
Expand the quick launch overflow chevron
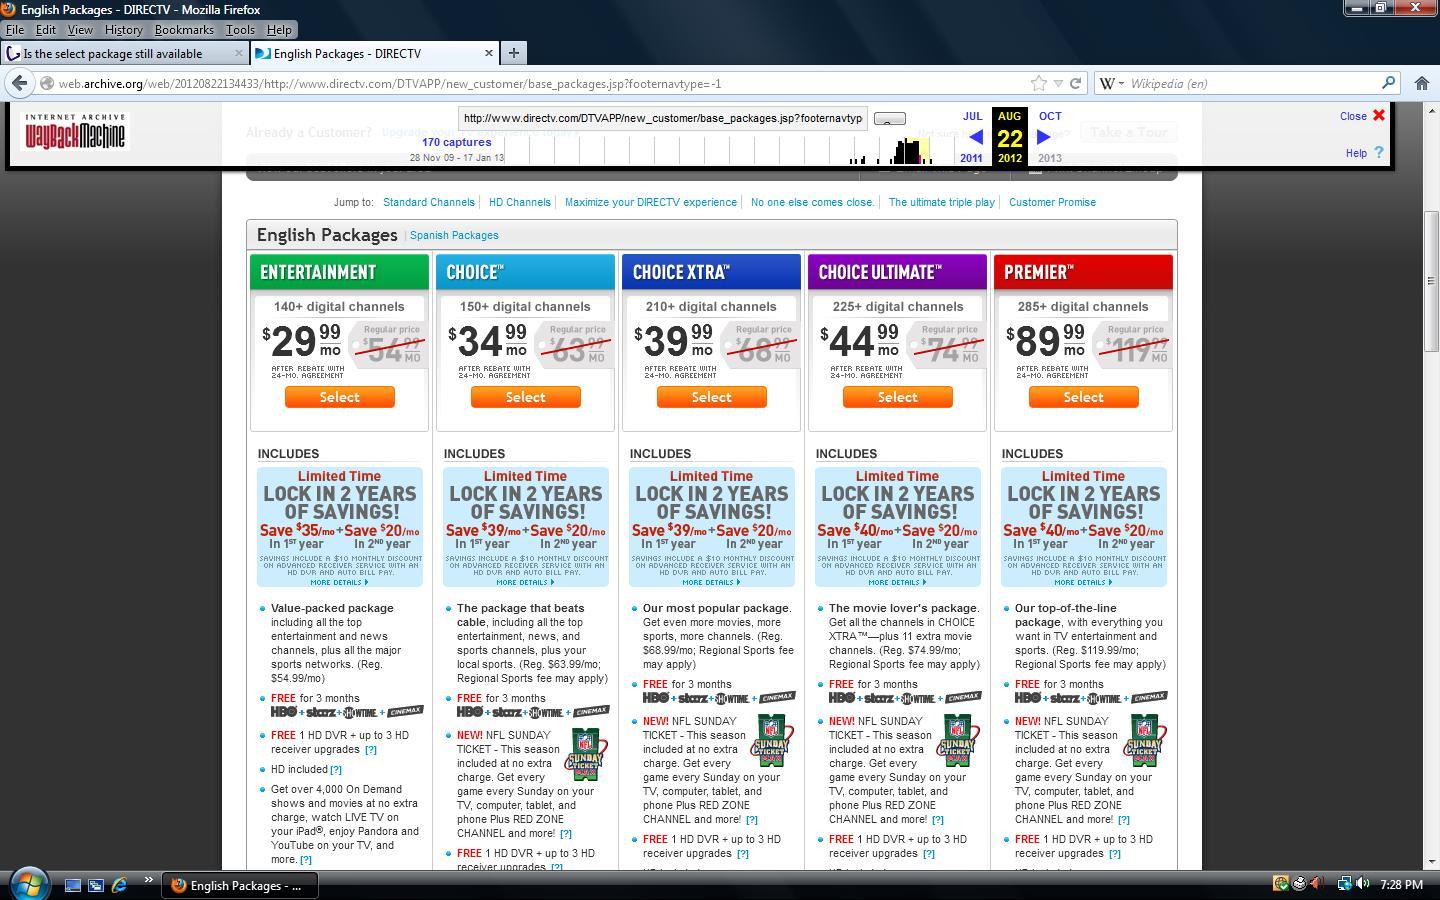148,880
